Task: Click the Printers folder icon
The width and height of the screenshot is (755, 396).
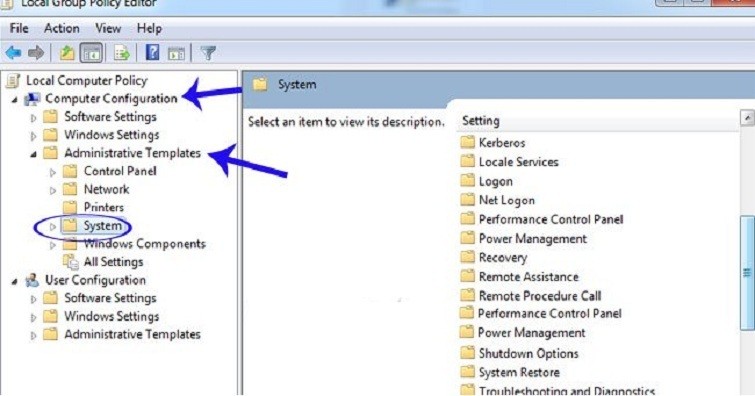Action: click(x=70, y=208)
